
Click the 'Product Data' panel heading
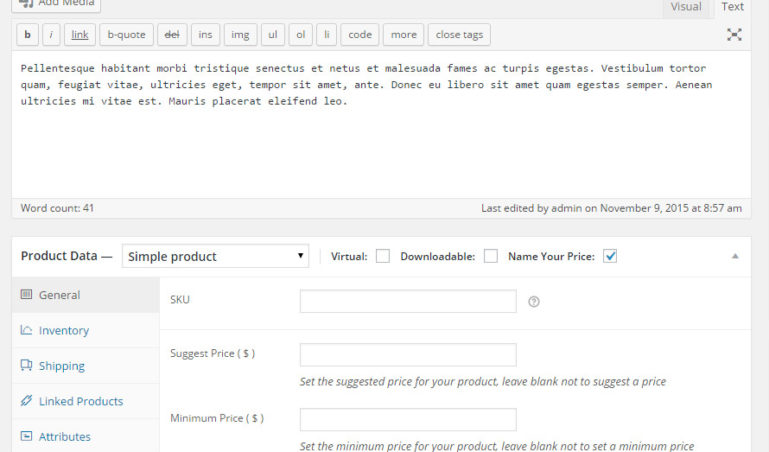59,256
